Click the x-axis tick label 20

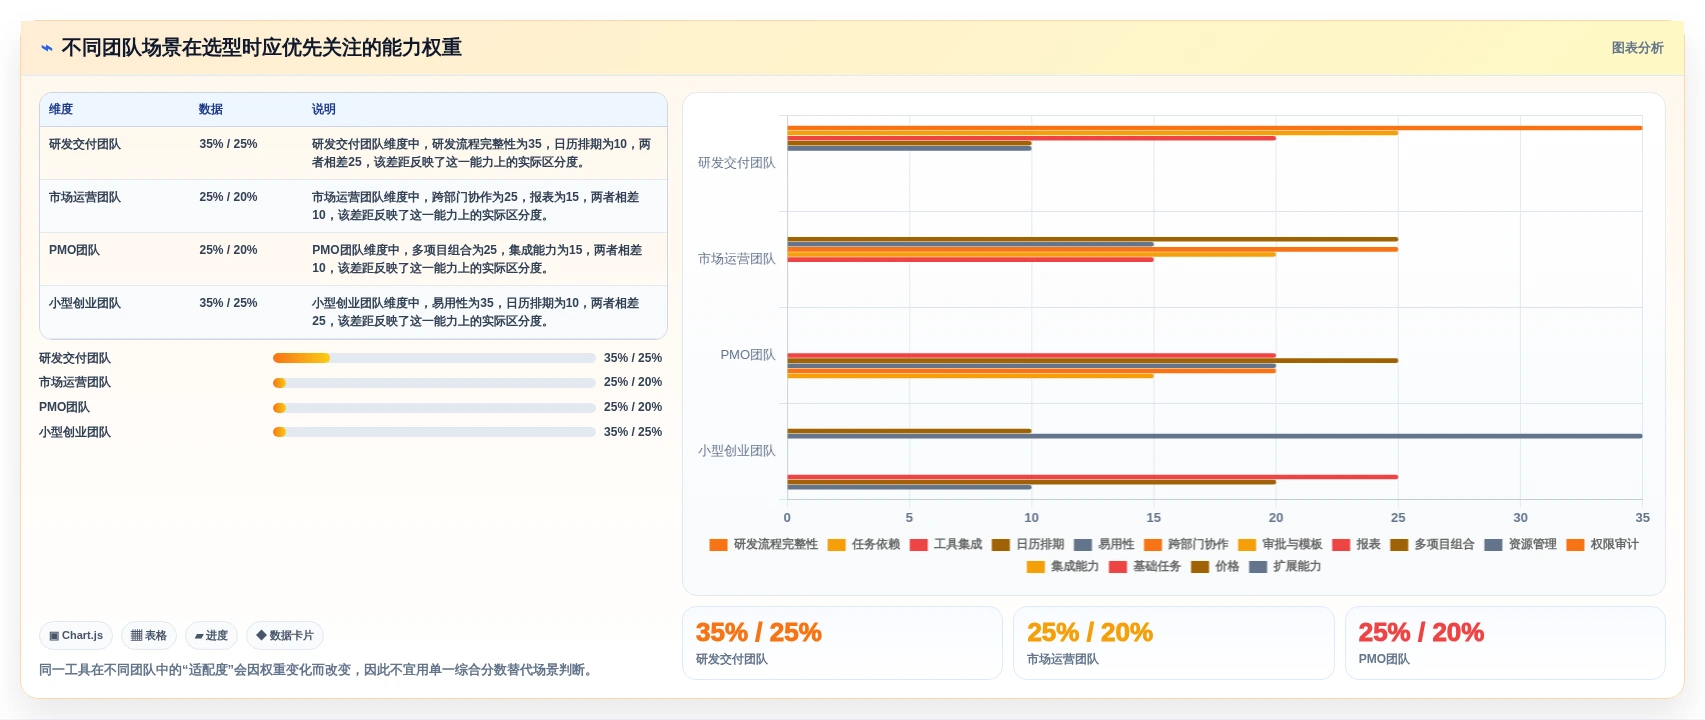point(1276,518)
